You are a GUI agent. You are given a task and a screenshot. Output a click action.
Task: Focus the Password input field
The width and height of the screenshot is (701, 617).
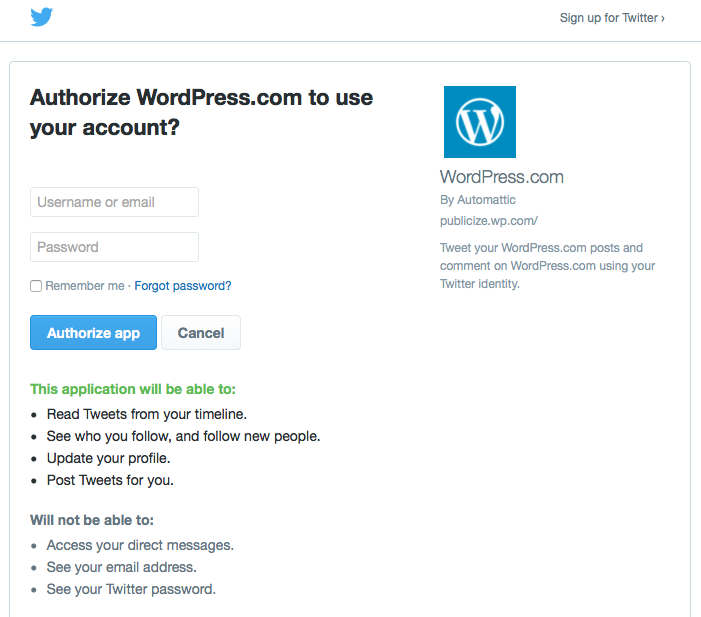click(x=114, y=247)
